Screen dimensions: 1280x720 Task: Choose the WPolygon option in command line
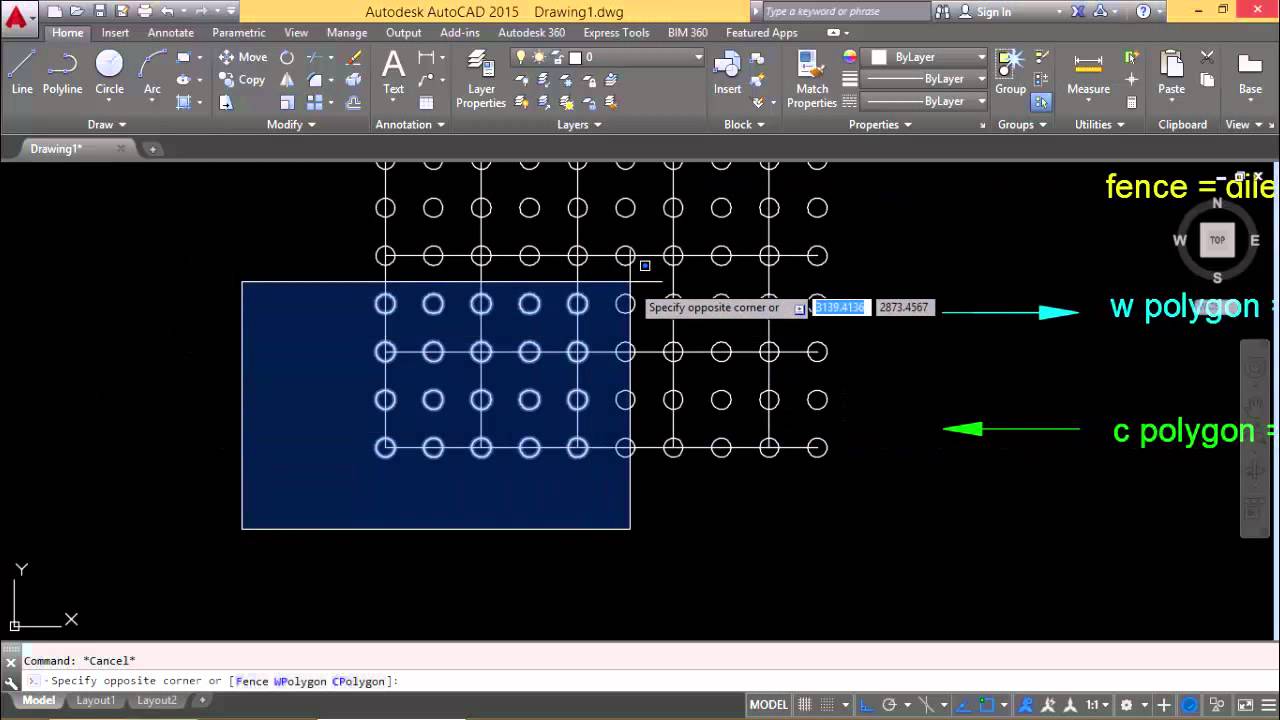tap(300, 681)
